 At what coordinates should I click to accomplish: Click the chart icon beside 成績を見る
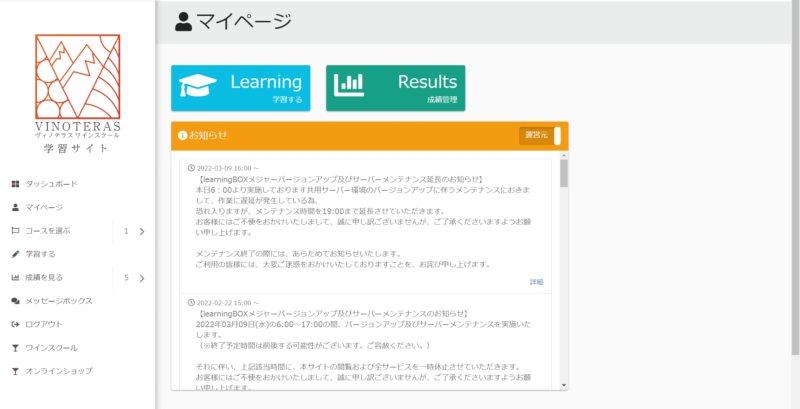pos(15,277)
